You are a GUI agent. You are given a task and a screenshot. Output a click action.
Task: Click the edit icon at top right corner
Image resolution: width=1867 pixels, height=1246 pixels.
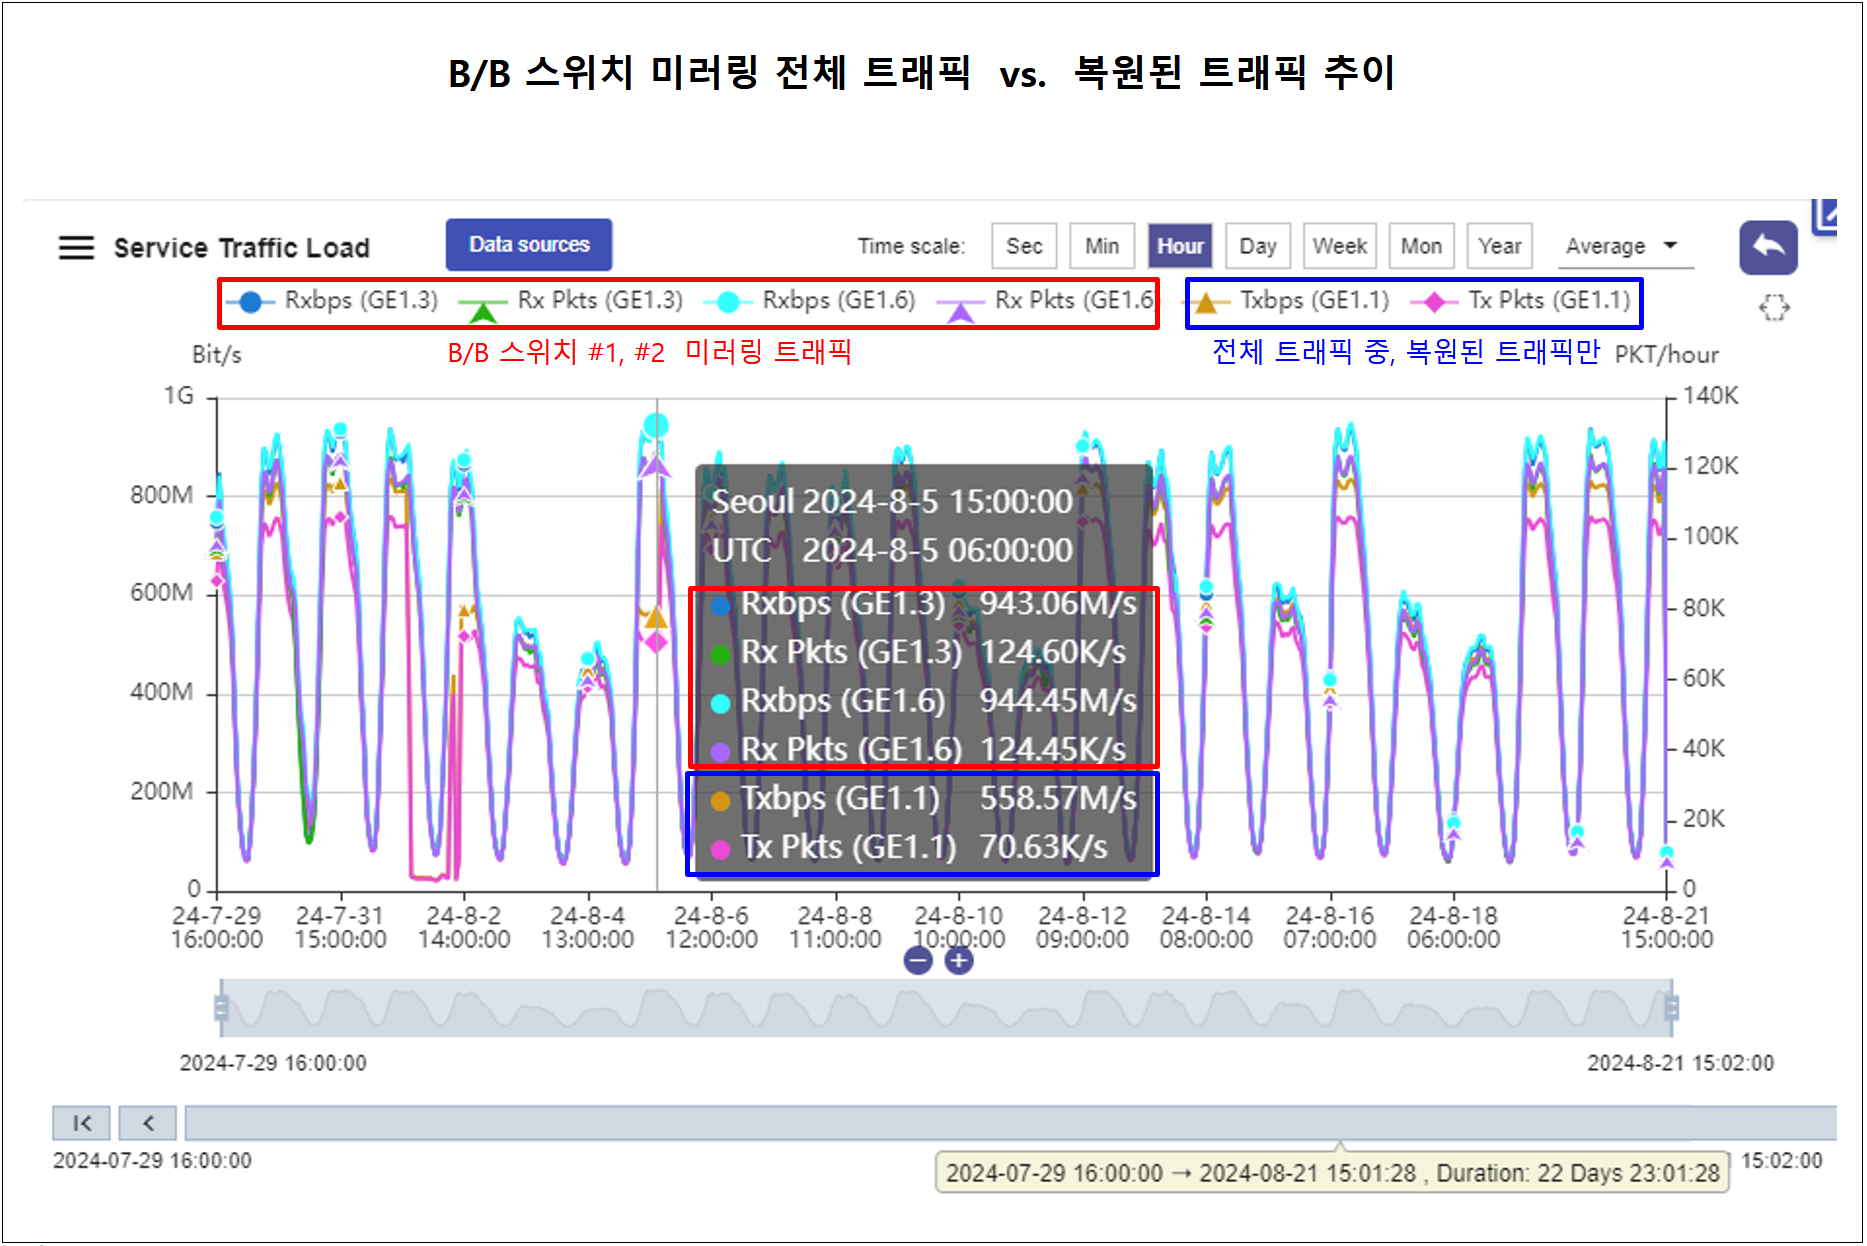1825,215
